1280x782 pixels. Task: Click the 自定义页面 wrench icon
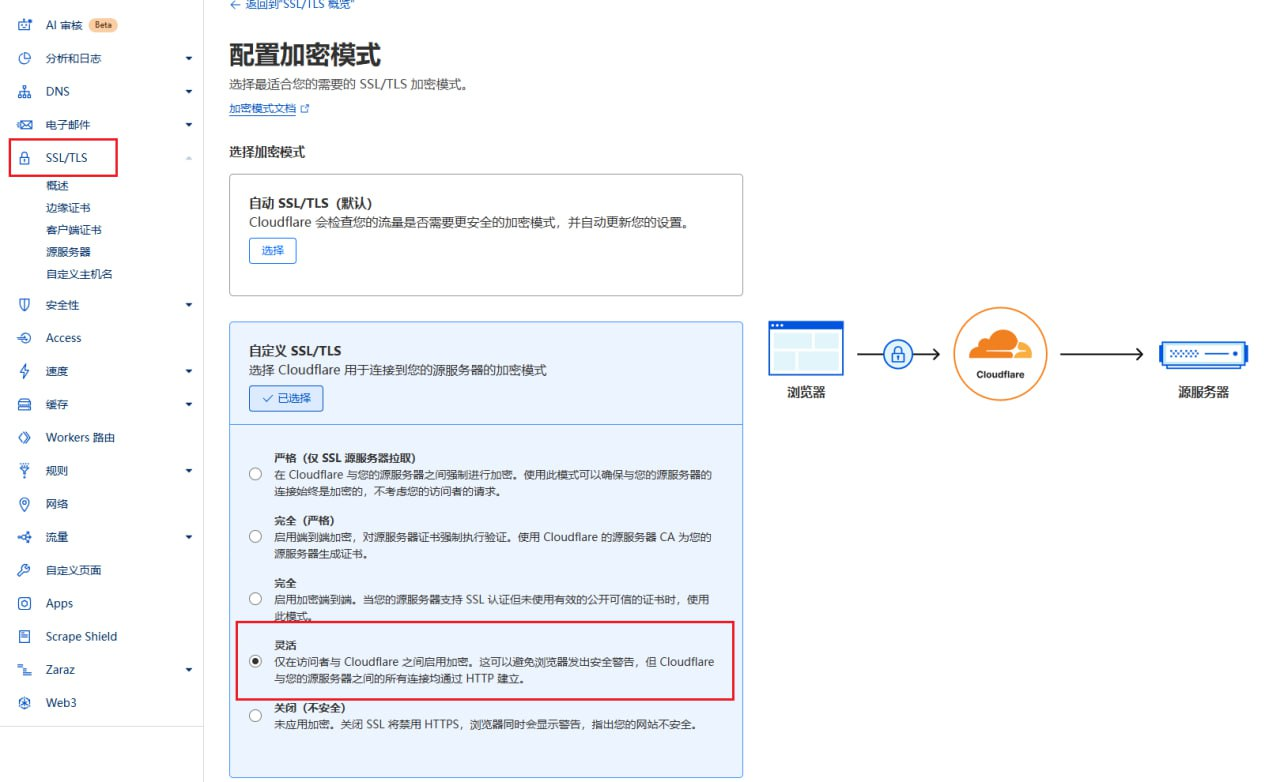(x=25, y=570)
